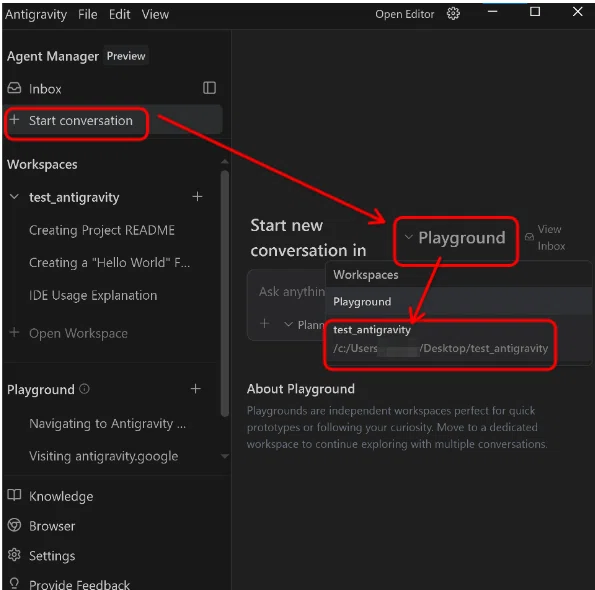The width and height of the screenshot is (595, 590).
Task: Open Creating a "Hello World" conversation
Action: click(109, 262)
